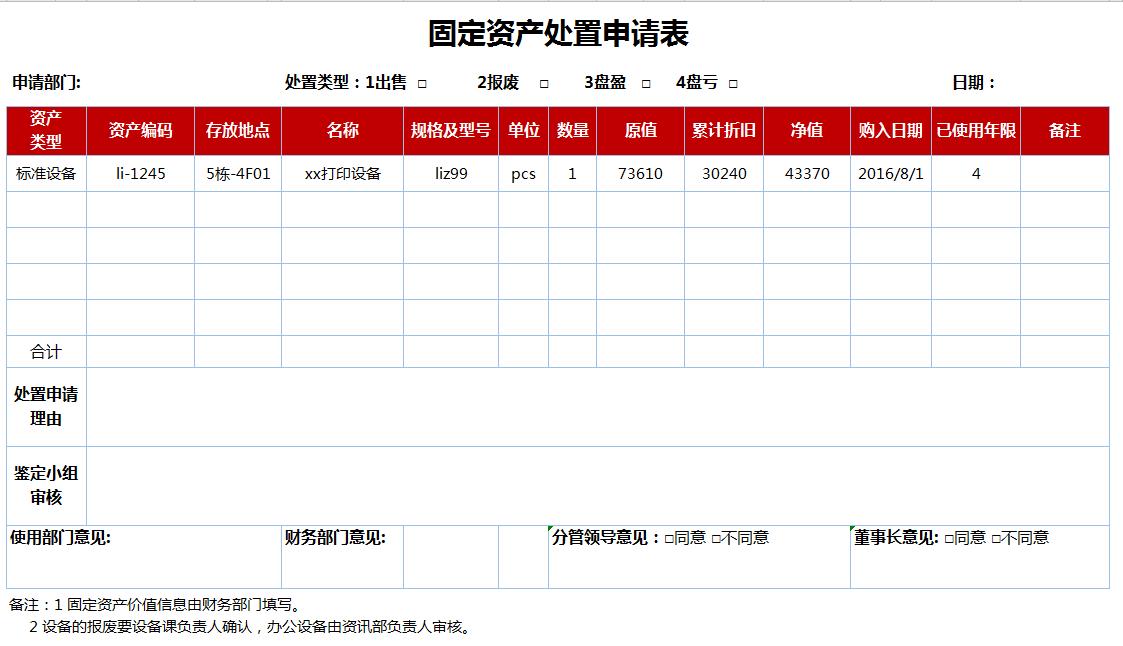Click the 备注 column header
The width and height of the screenshot is (1123, 646).
[1065, 130]
